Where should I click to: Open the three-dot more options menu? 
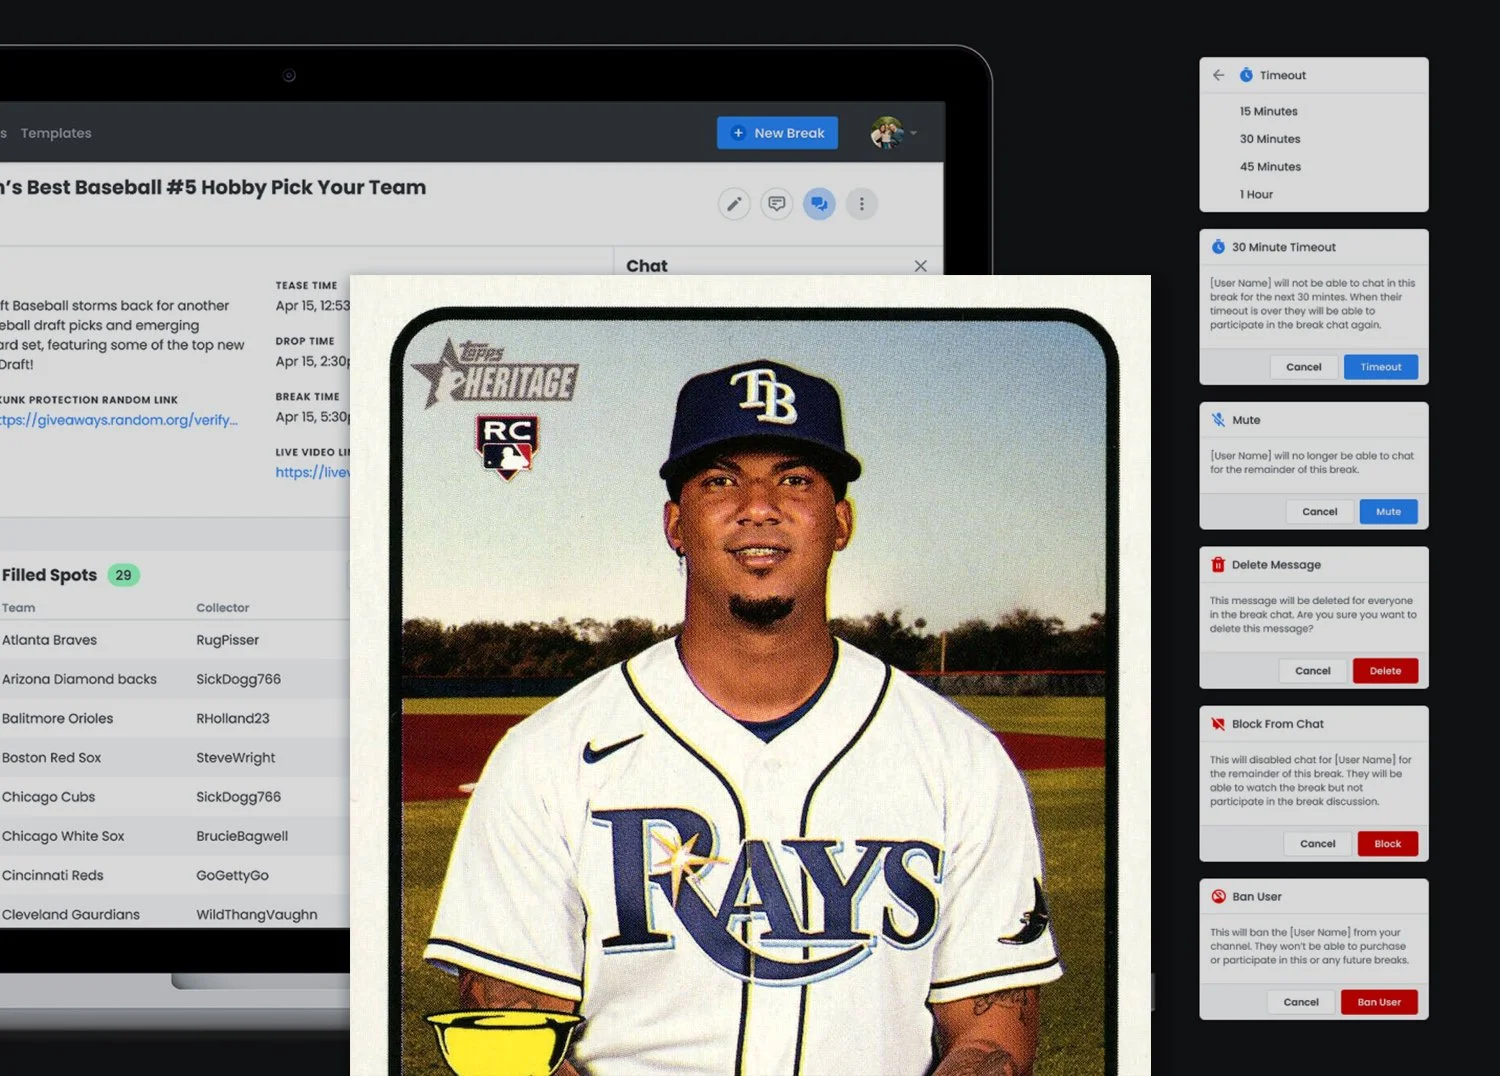[x=862, y=204]
